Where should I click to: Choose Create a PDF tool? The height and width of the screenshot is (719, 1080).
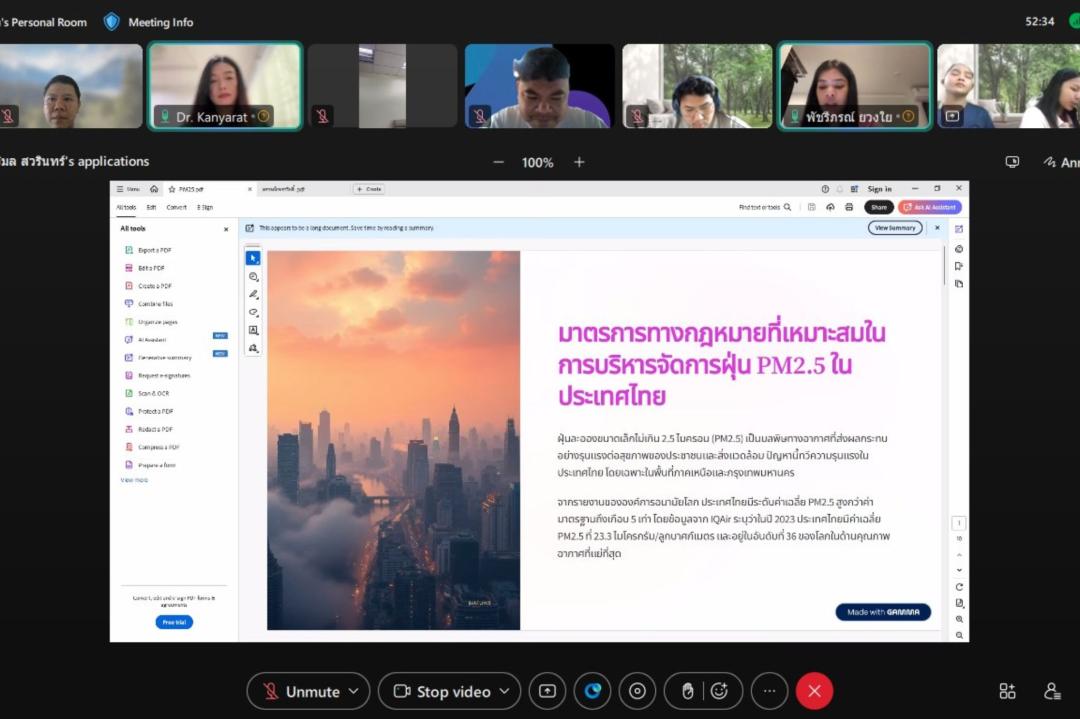148,286
